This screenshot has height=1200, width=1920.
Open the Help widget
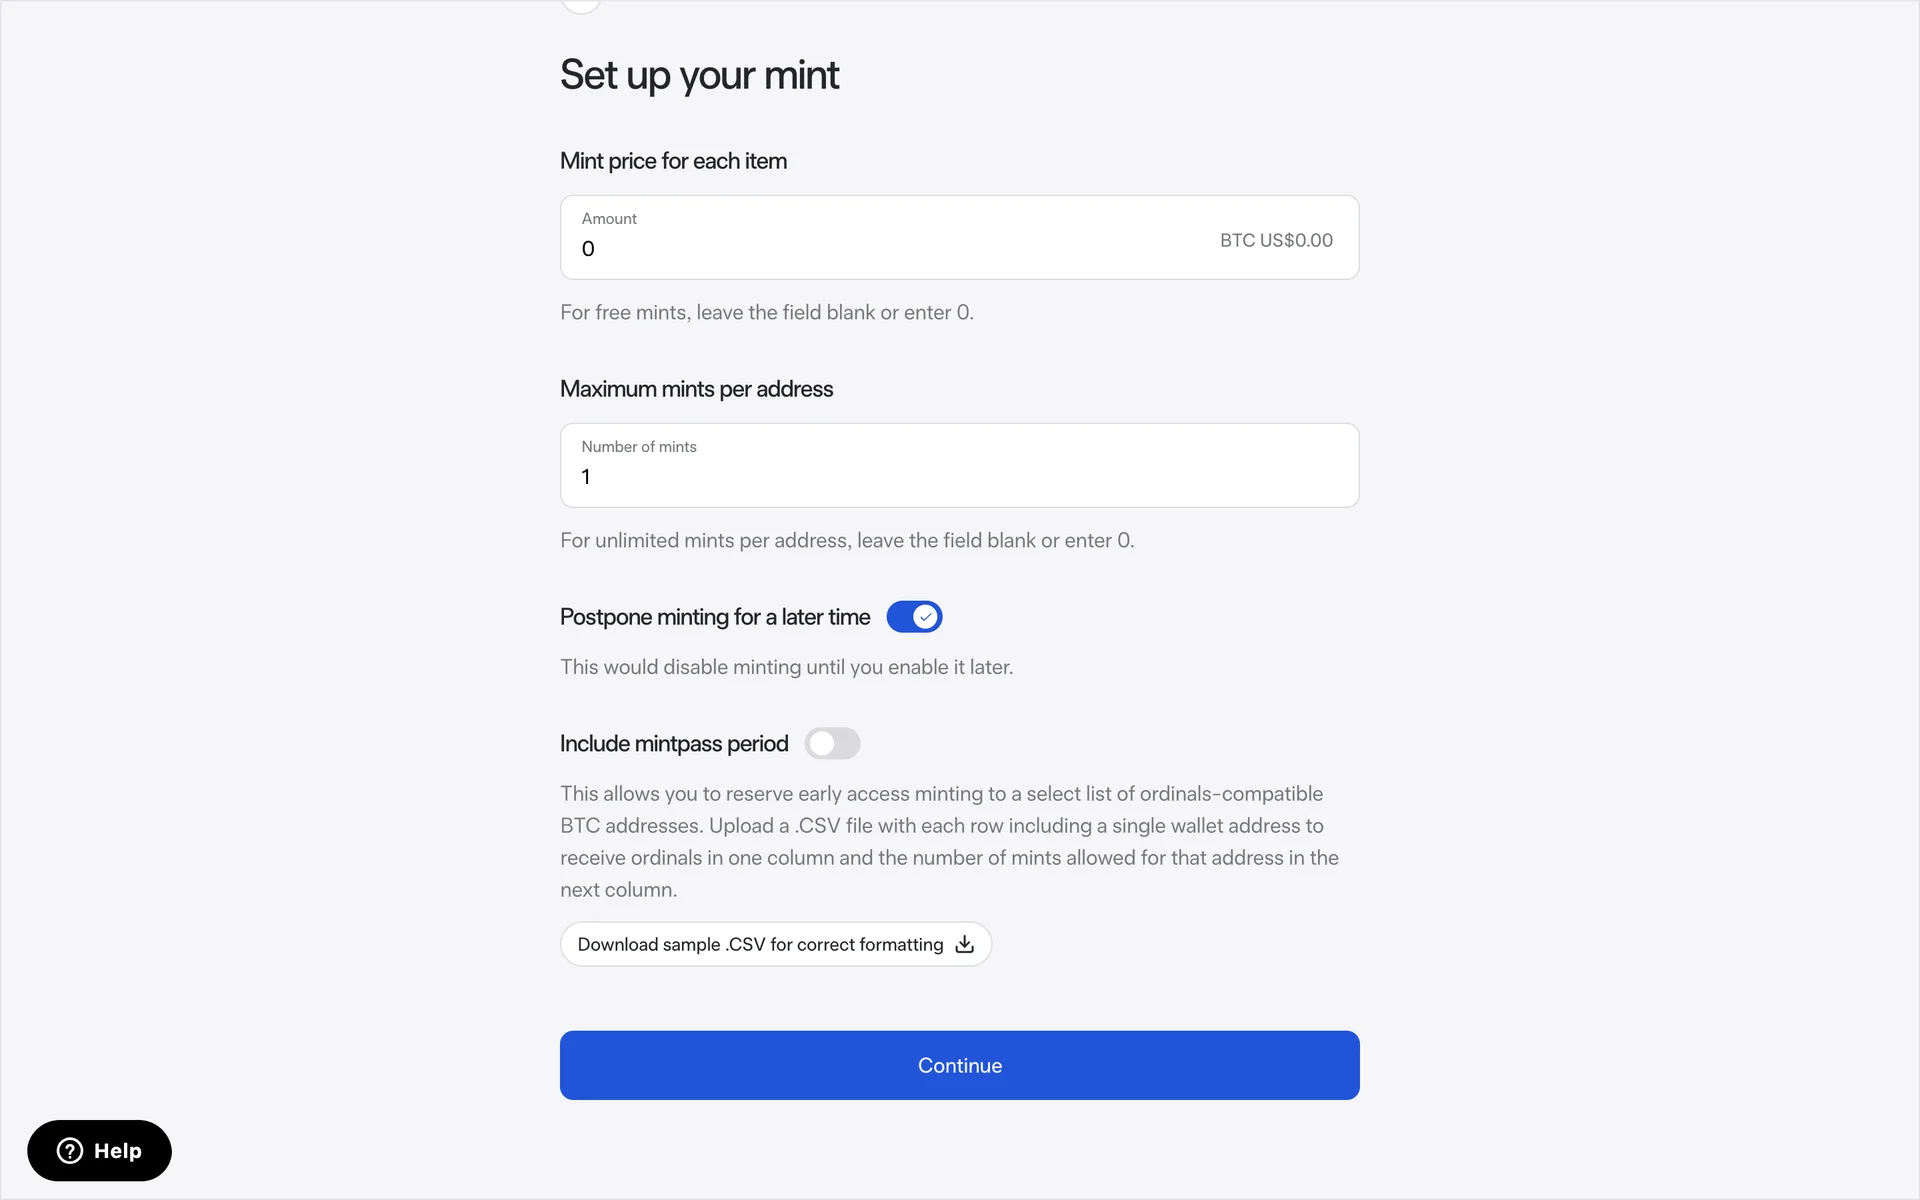(99, 1151)
